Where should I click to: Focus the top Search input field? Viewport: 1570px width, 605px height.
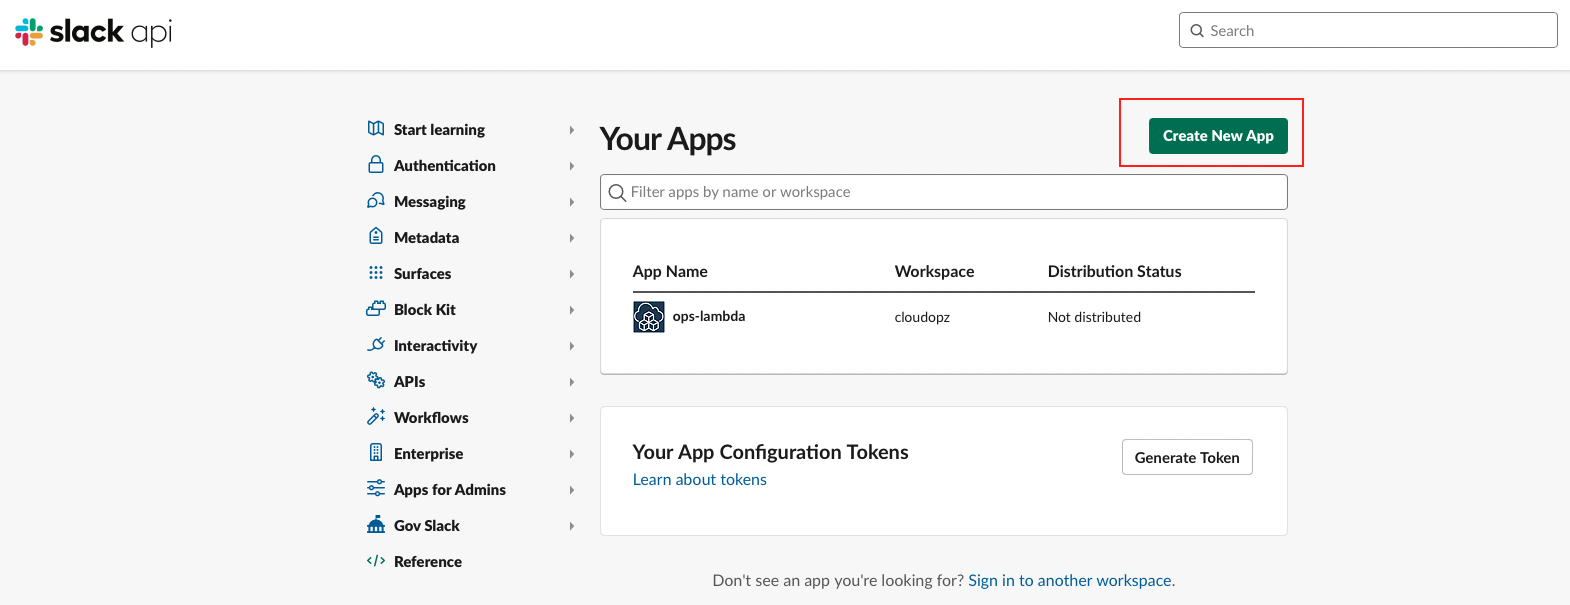(x=1368, y=30)
